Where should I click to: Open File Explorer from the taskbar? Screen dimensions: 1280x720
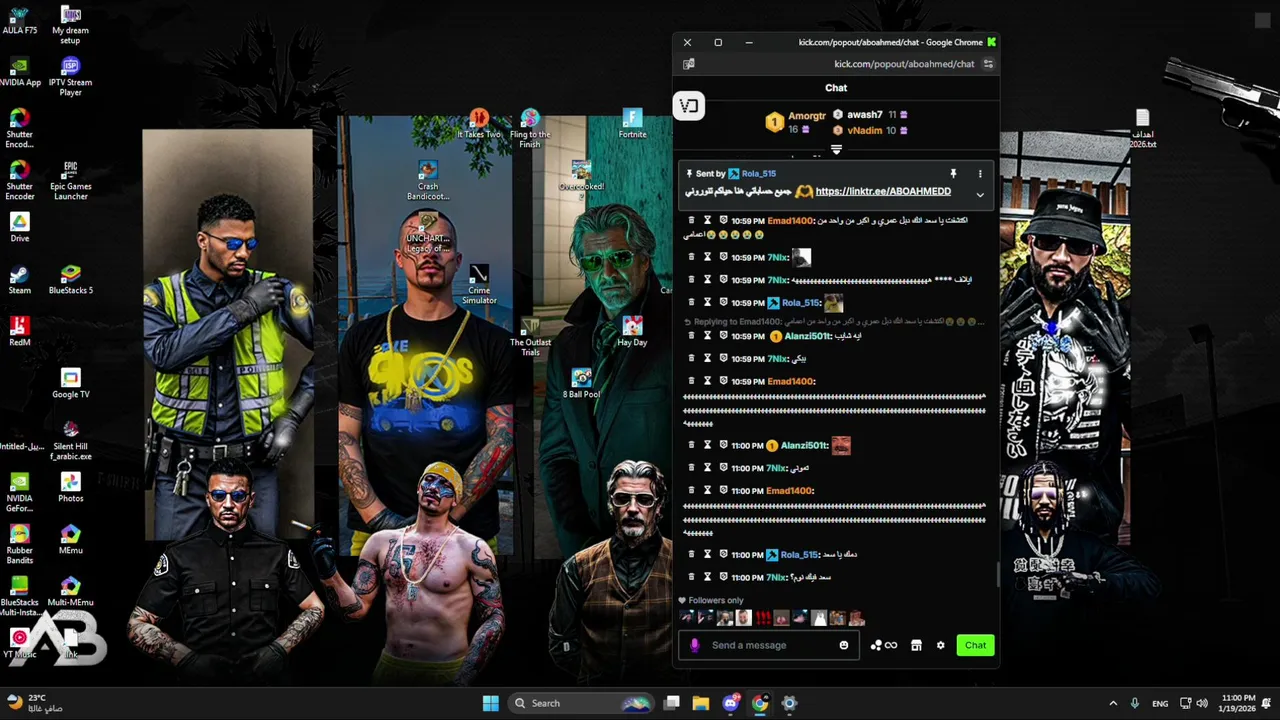(701, 703)
